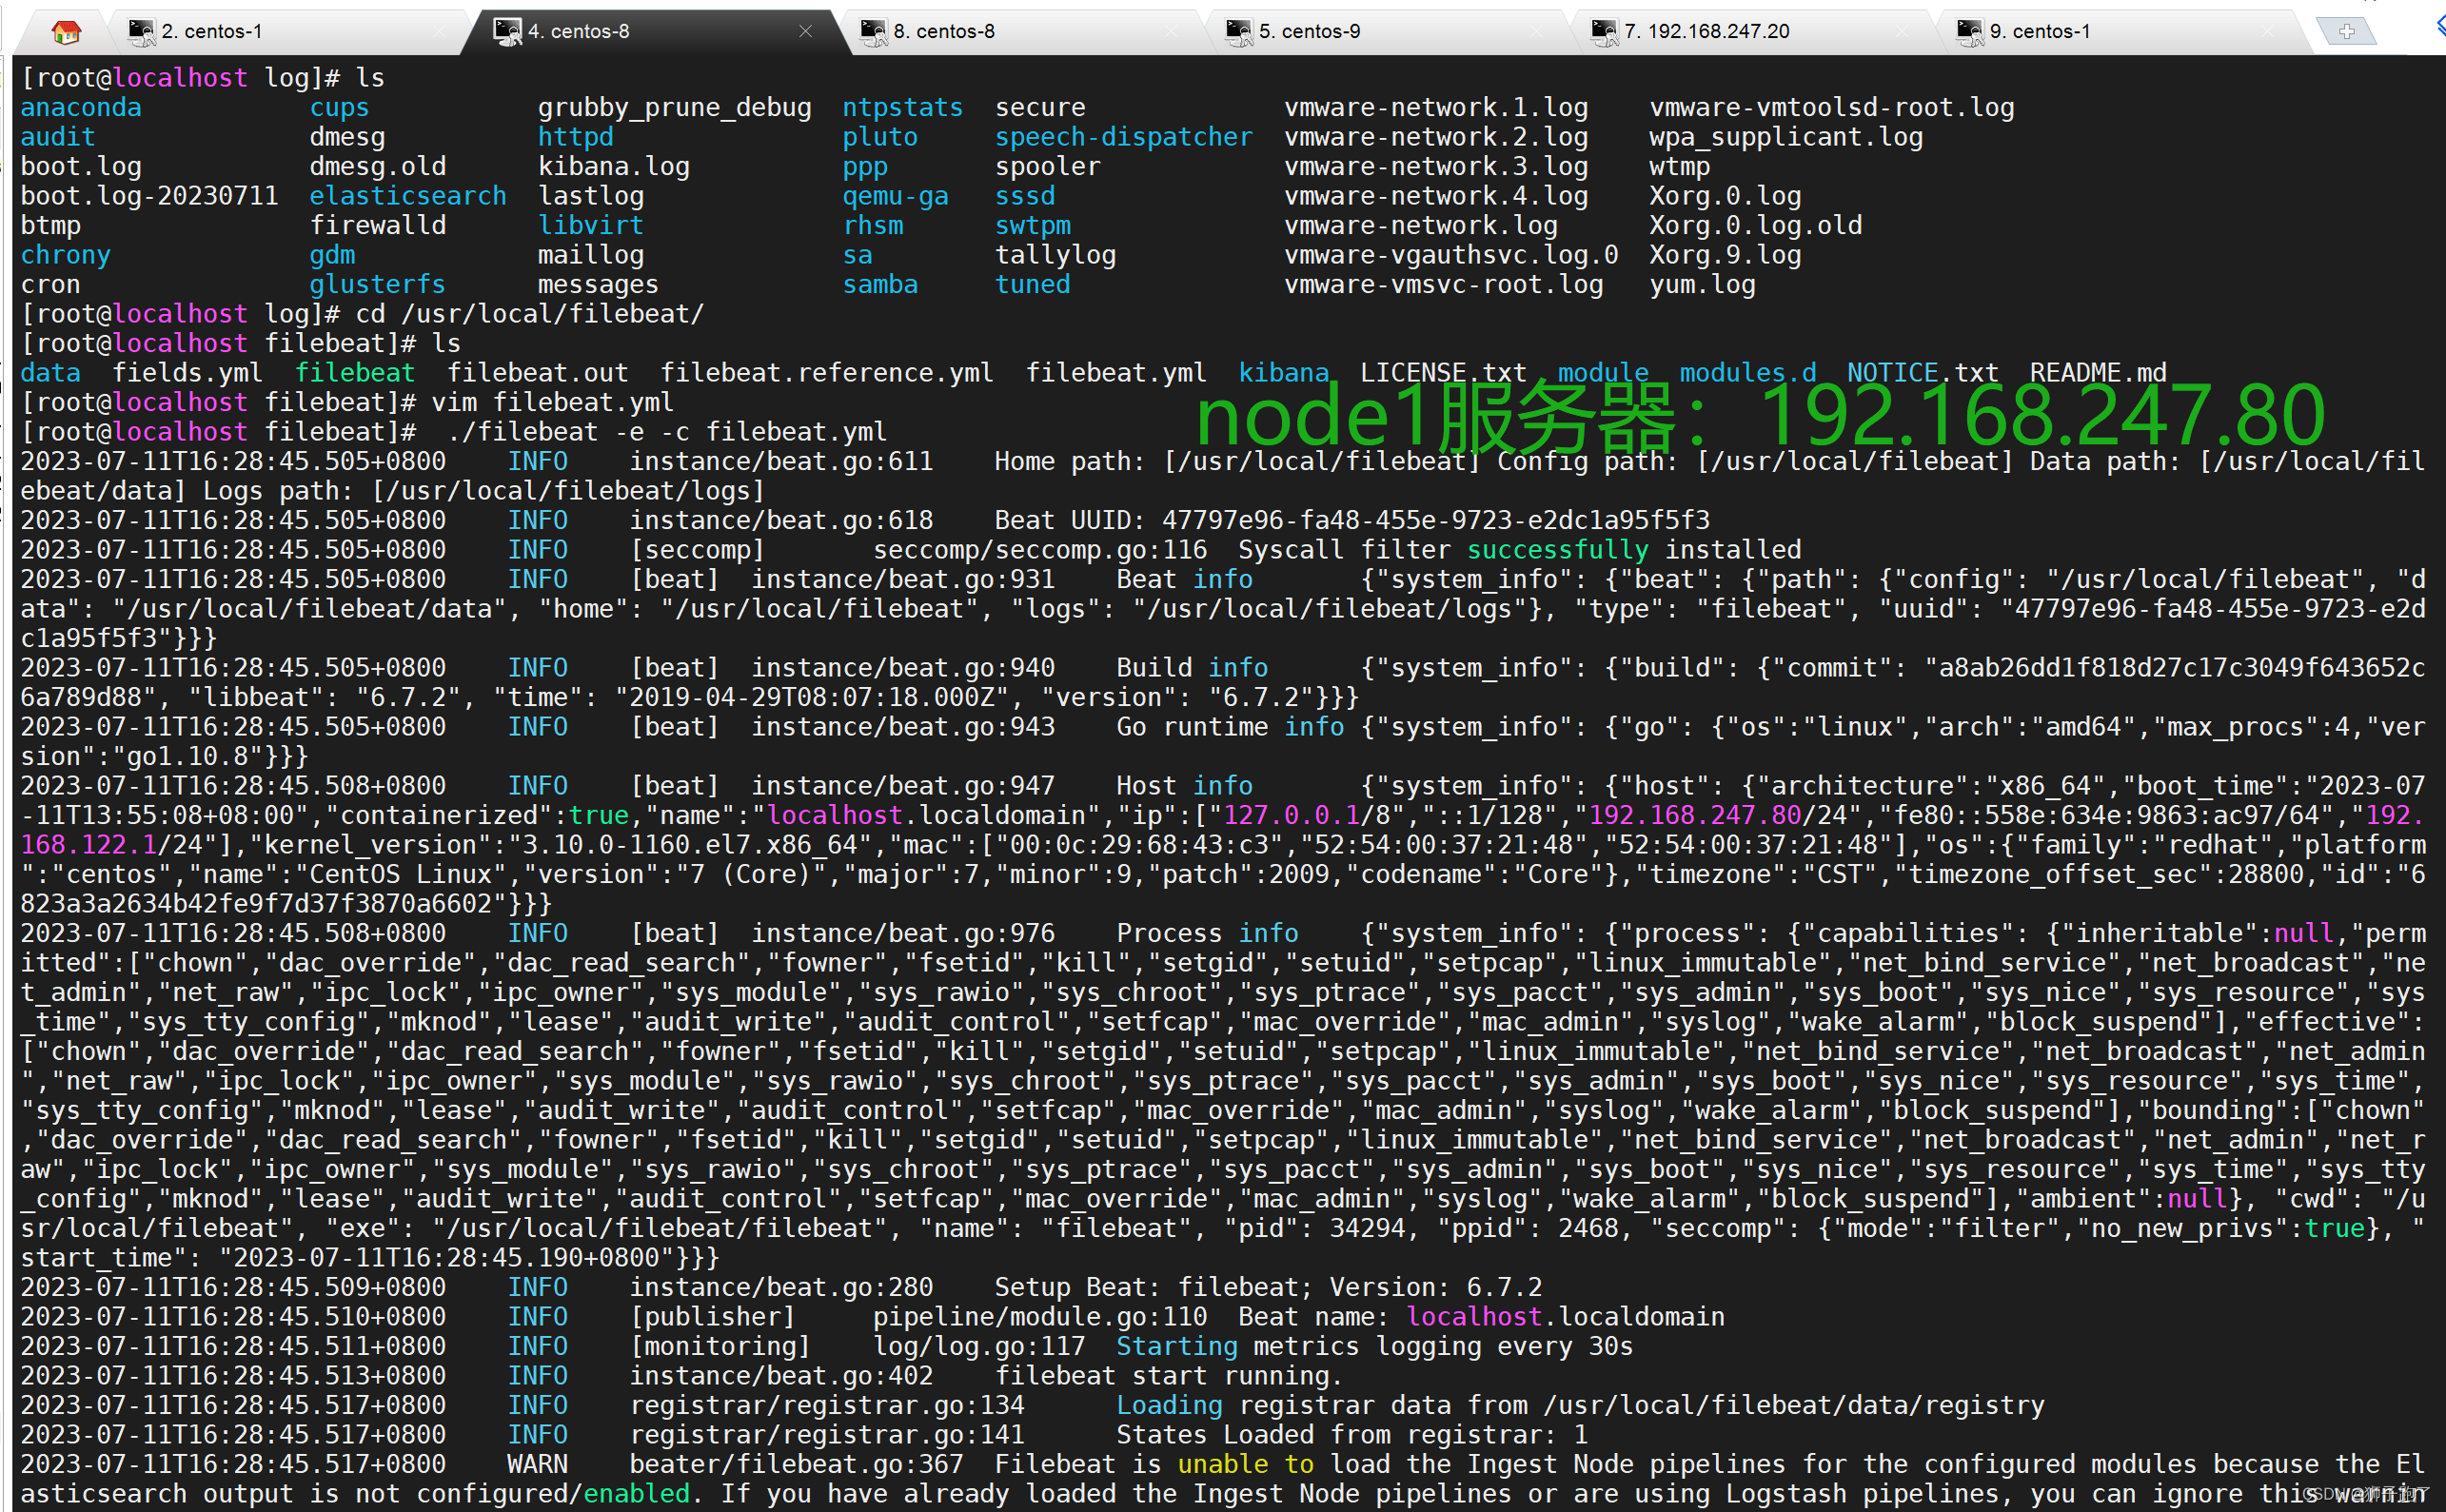Click 'filebeat.reference.yml' in listing
The image size is (2446, 1512).
coord(827,373)
